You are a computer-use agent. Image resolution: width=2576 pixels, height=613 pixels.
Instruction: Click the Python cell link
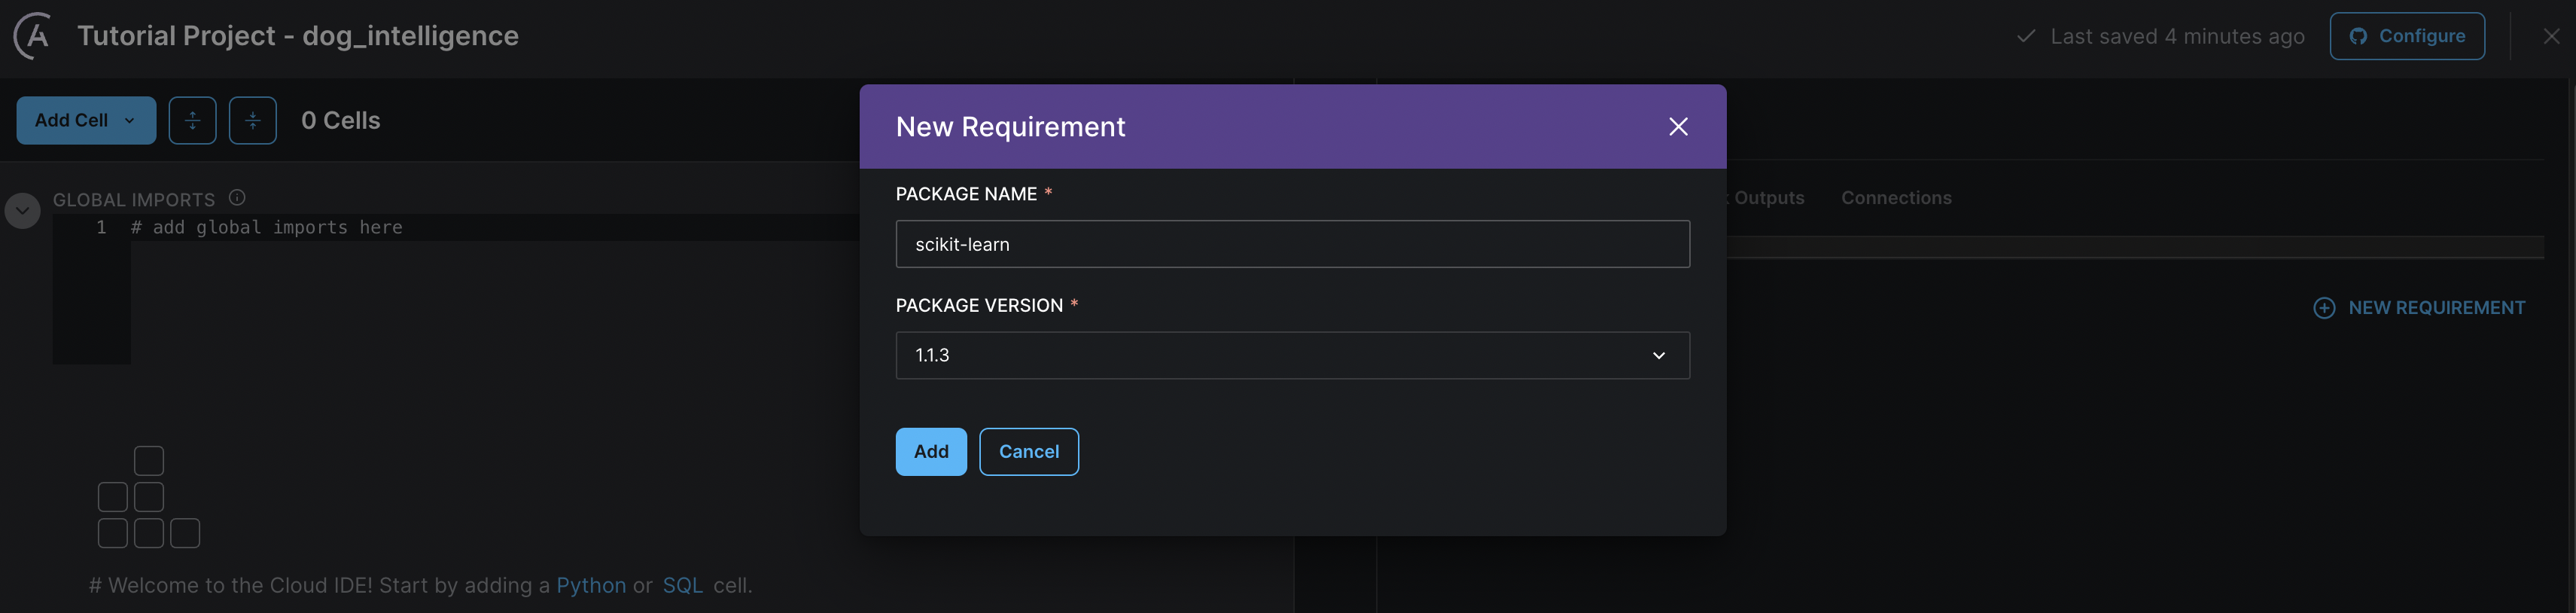(x=591, y=586)
